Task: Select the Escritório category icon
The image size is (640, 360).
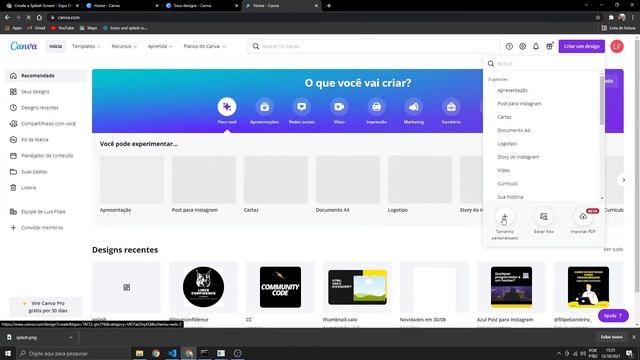Action: click(x=451, y=107)
